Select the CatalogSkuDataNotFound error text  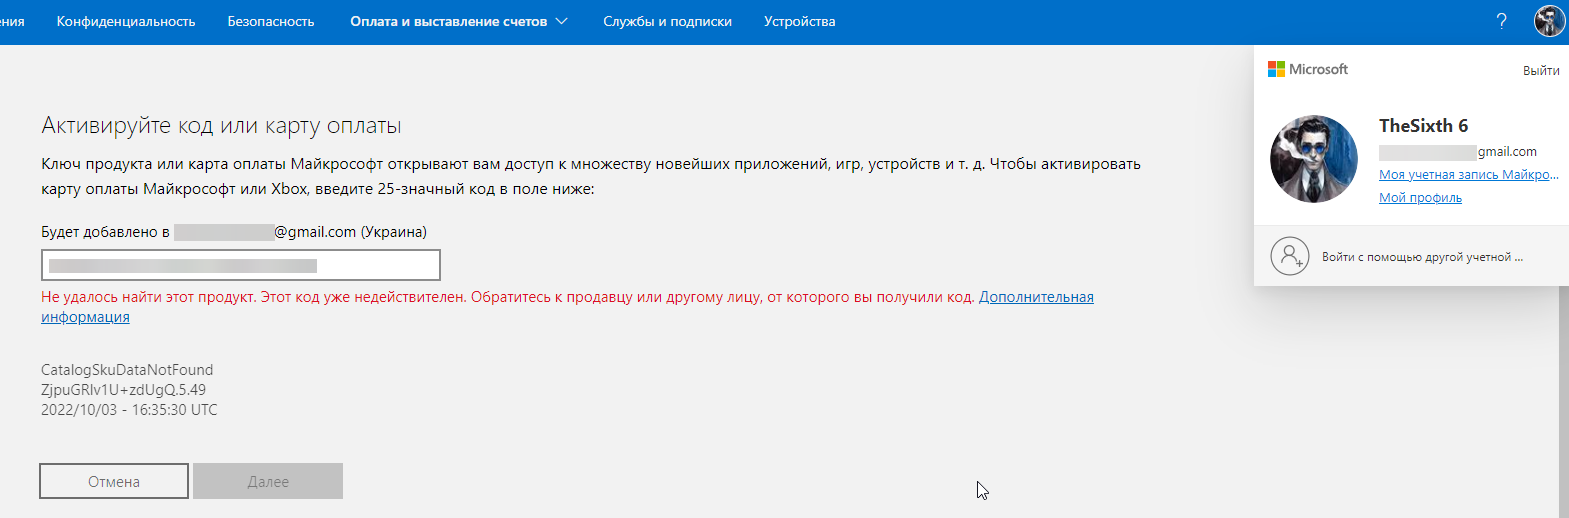(x=127, y=370)
